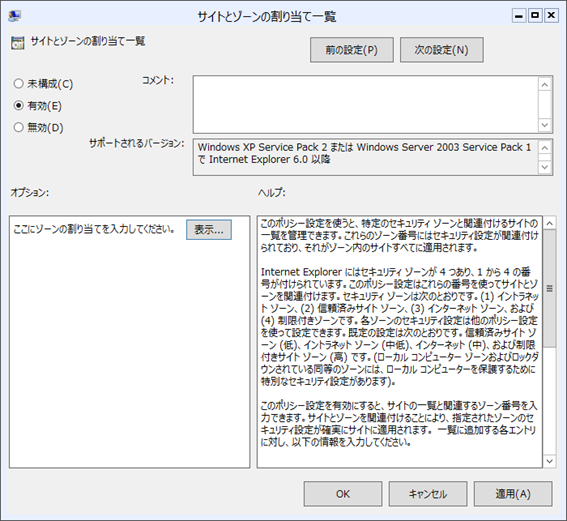Click the help panel scroll down arrow

[550, 461]
